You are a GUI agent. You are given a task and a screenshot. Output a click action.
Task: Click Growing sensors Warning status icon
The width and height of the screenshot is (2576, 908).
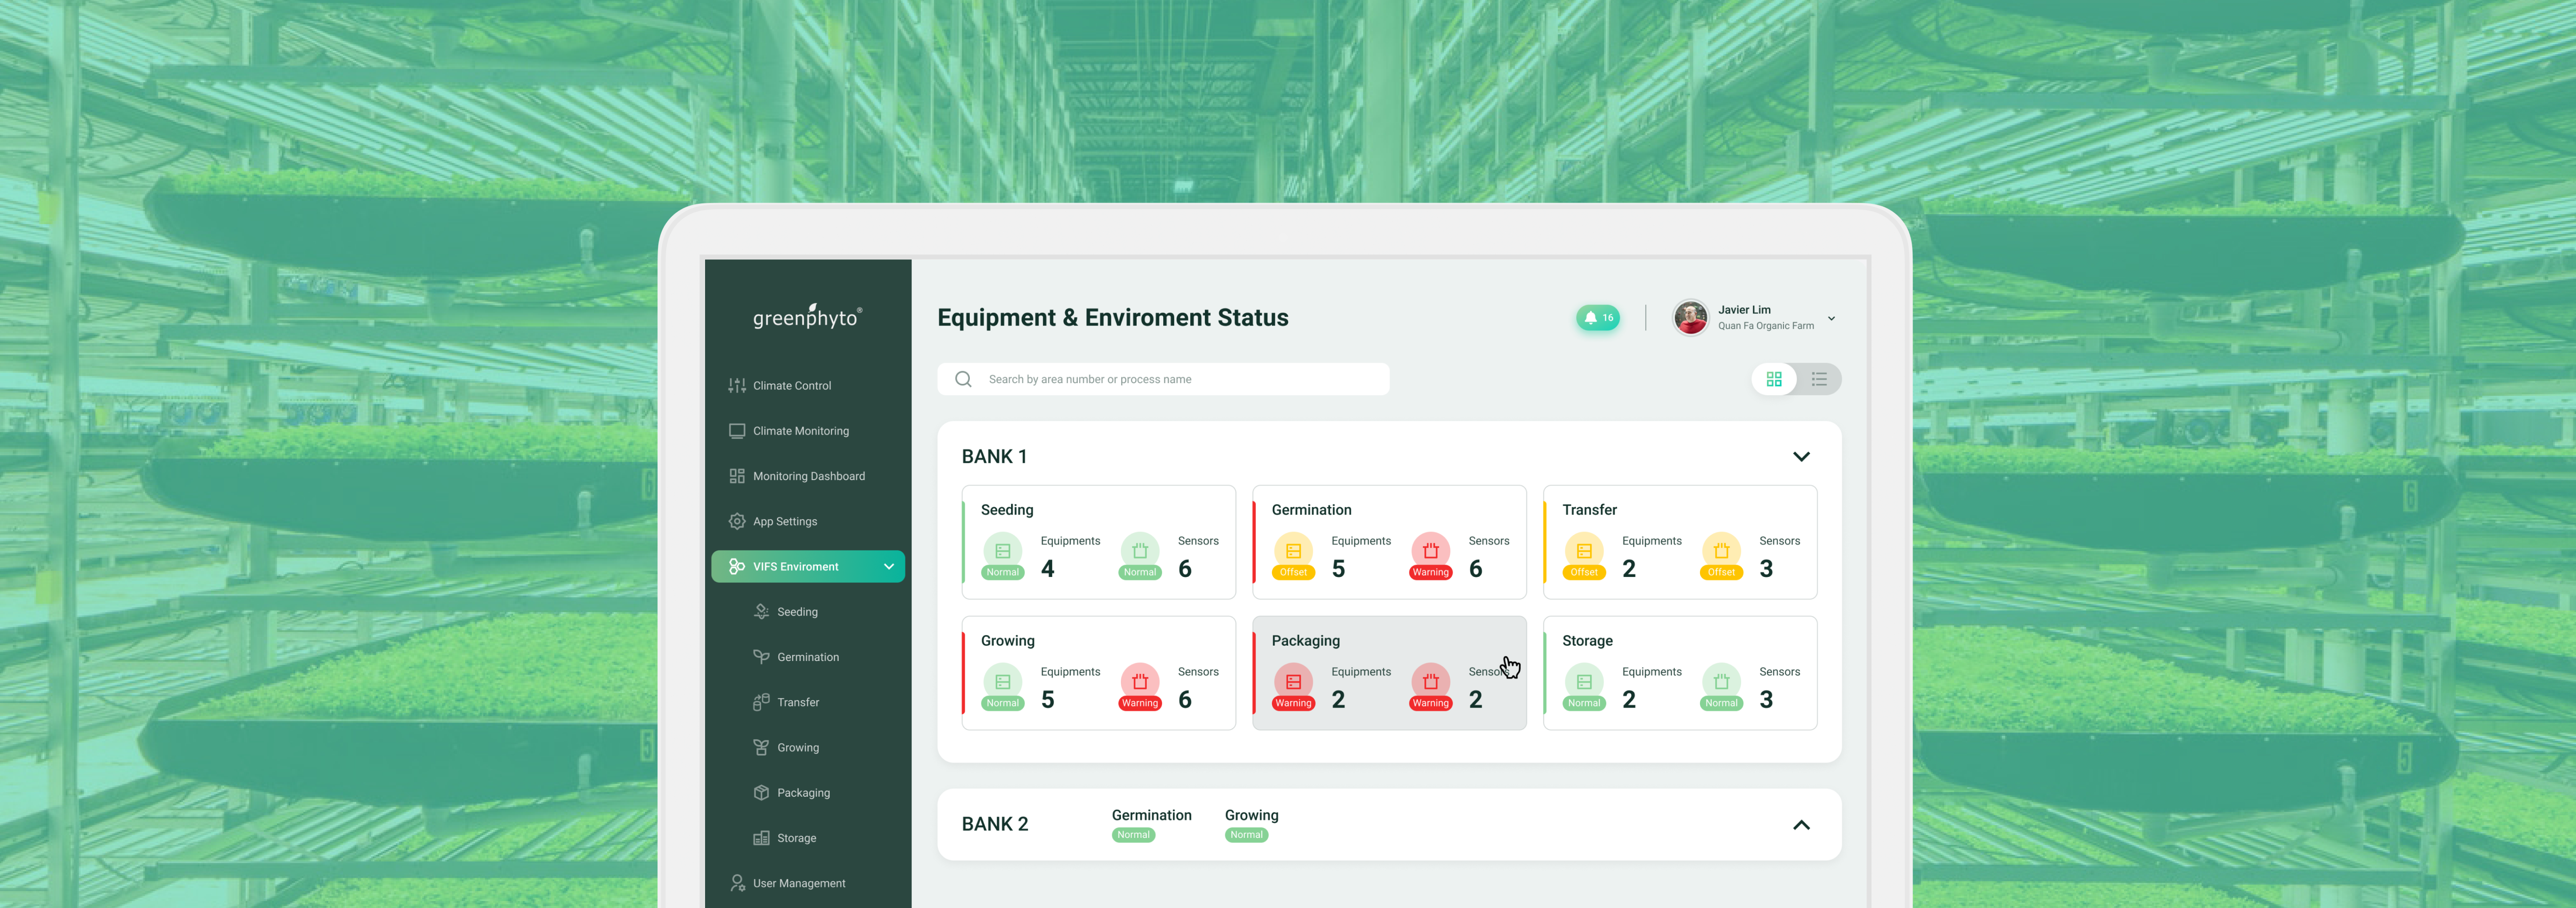1140,686
